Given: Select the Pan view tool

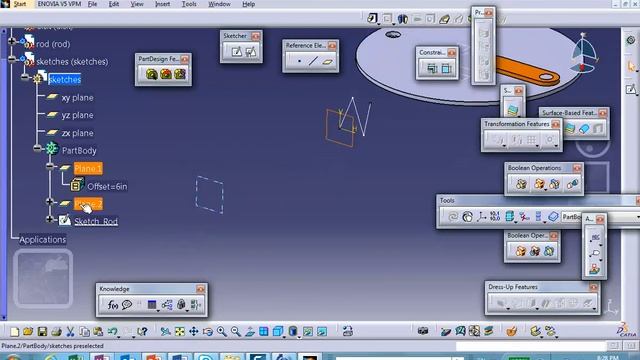Looking at the screenshot, I should pyautogui.click(x=193, y=331).
